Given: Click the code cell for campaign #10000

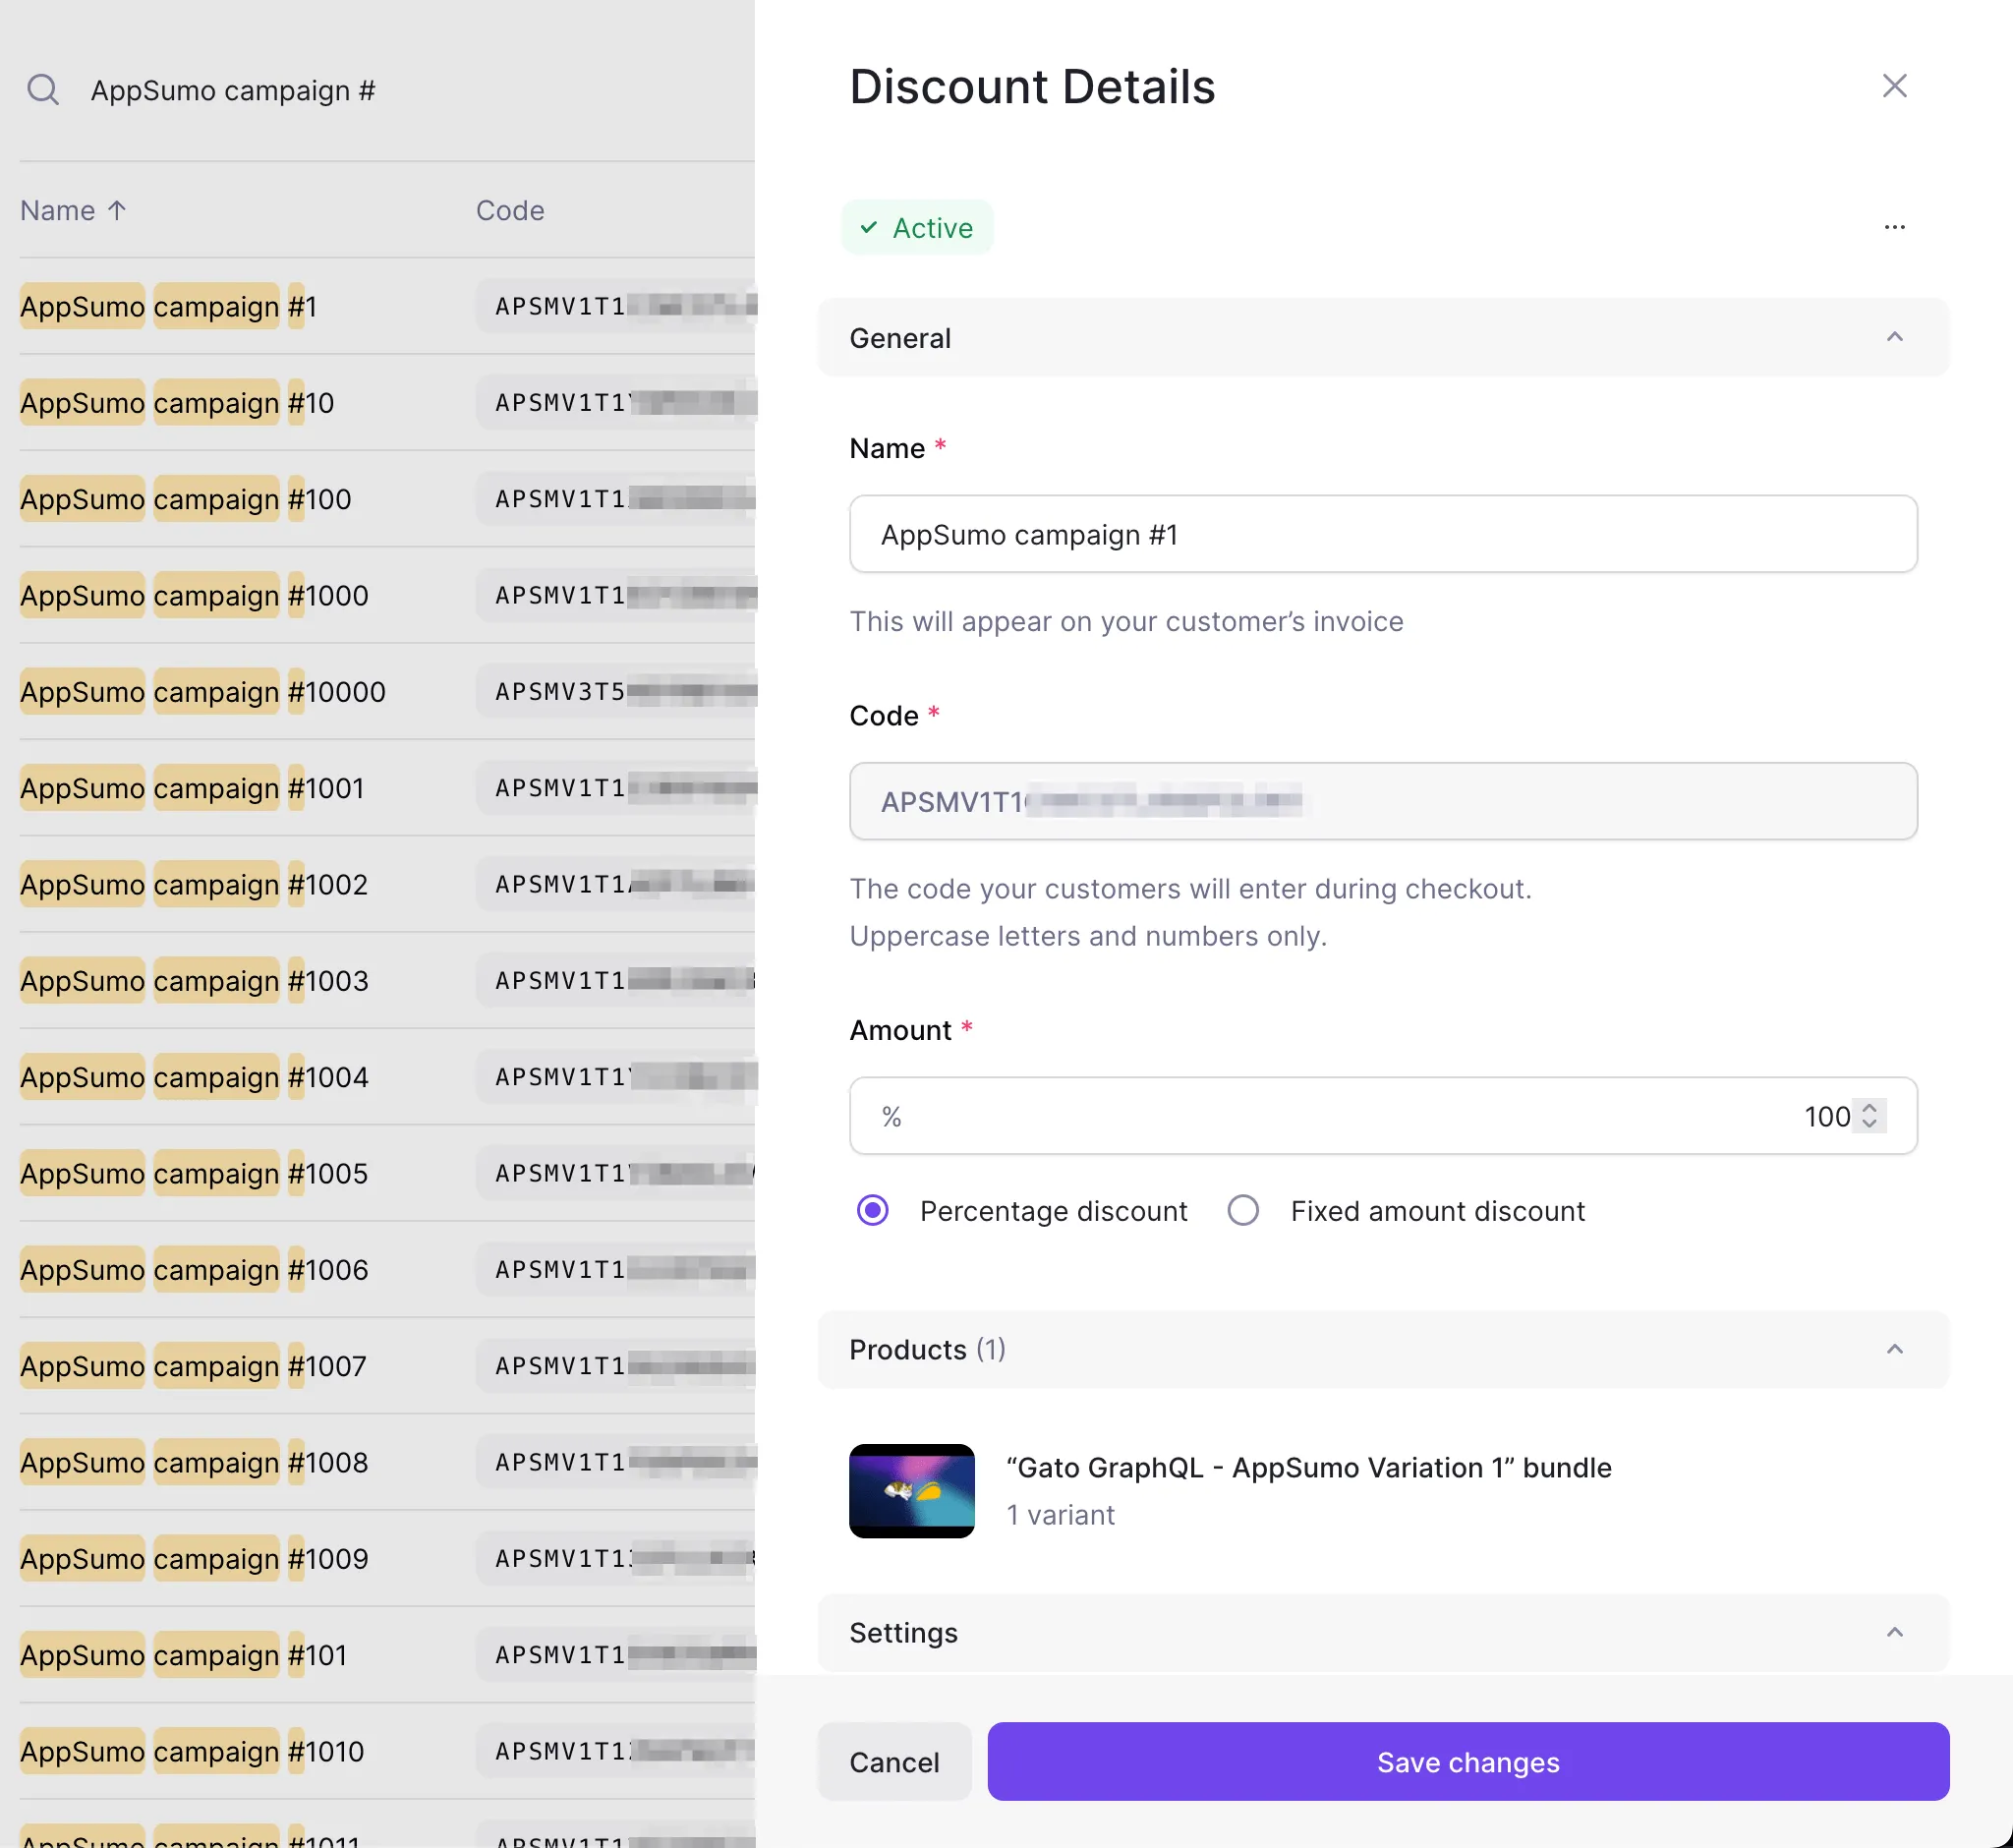Looking at the screenshot, I should point(616,692).
